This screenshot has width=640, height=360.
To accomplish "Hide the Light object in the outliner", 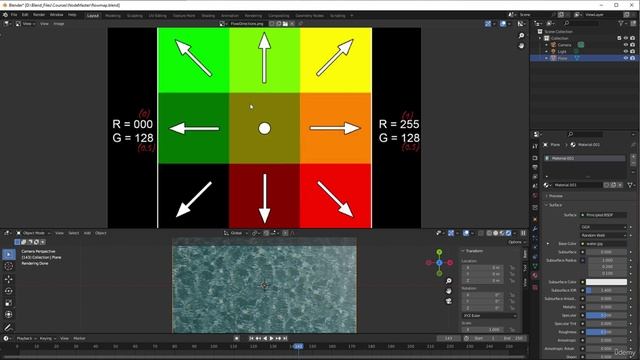I will (626, 51).
